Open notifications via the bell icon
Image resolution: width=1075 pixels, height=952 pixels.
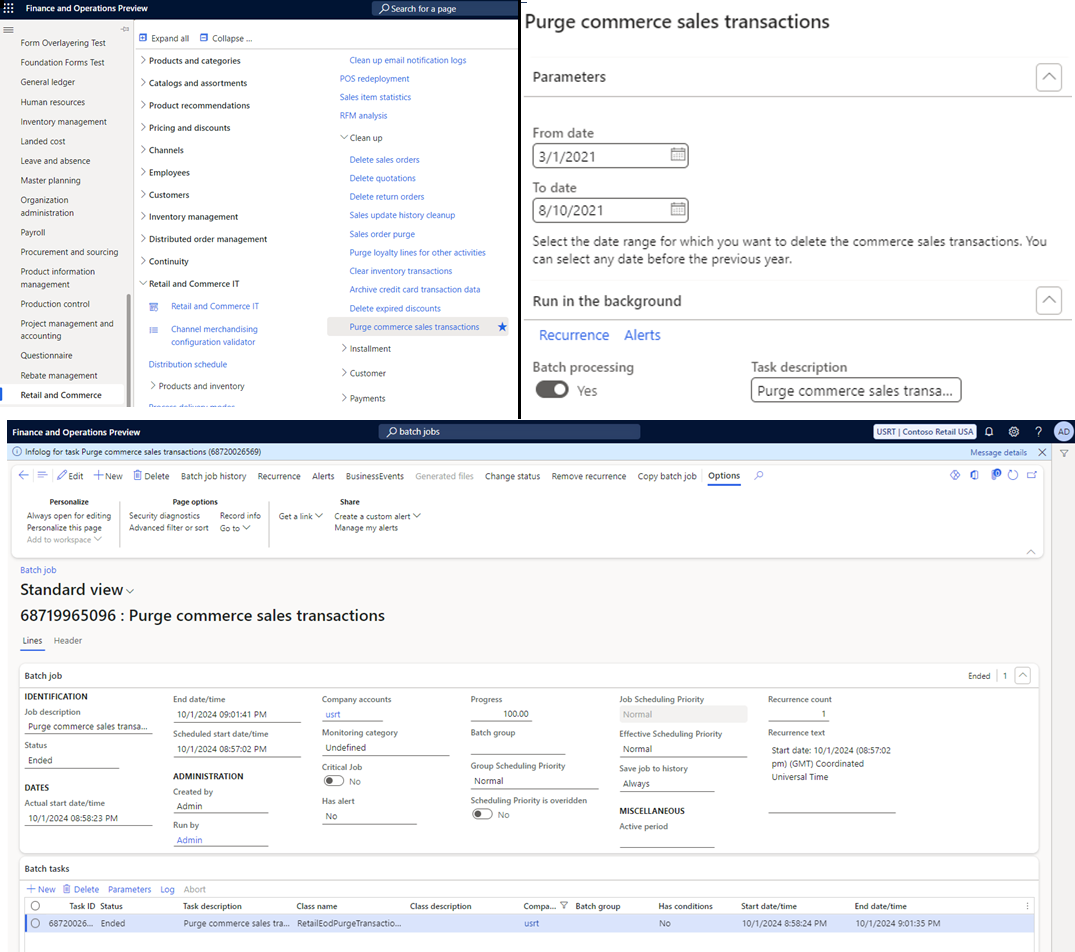point(989,431)
